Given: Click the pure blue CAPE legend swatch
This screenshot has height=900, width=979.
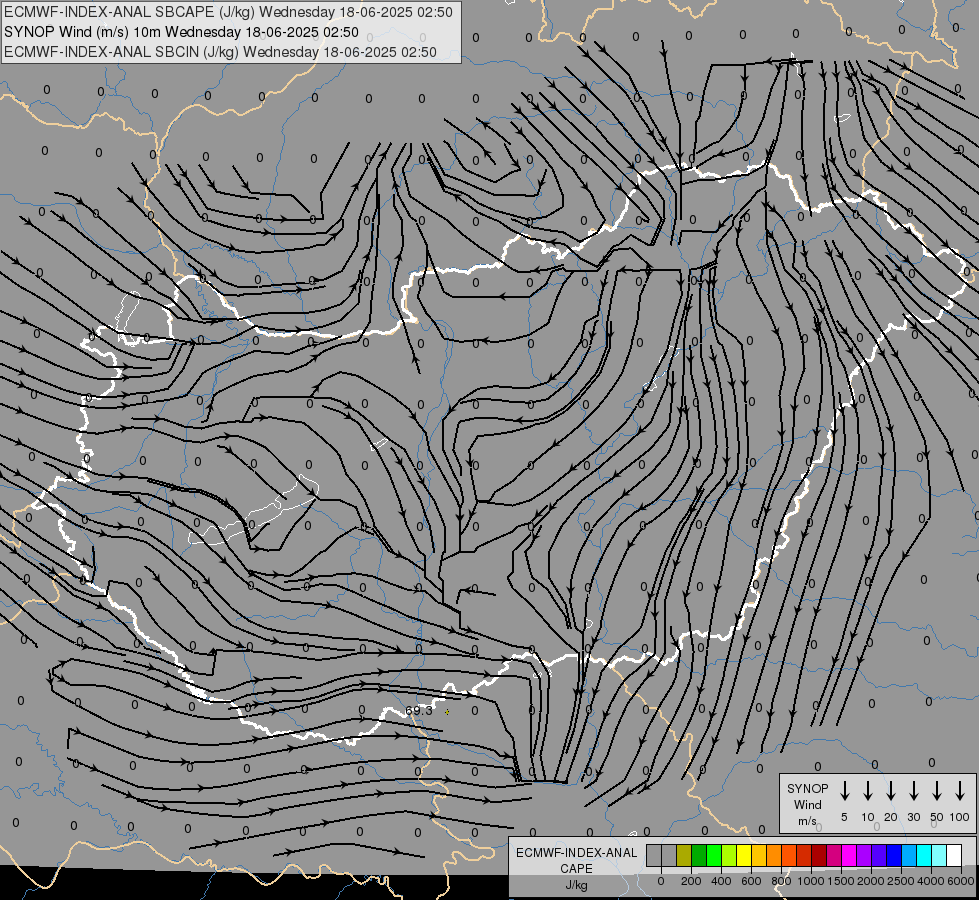Looking at the screenshot, I should 895,855.
